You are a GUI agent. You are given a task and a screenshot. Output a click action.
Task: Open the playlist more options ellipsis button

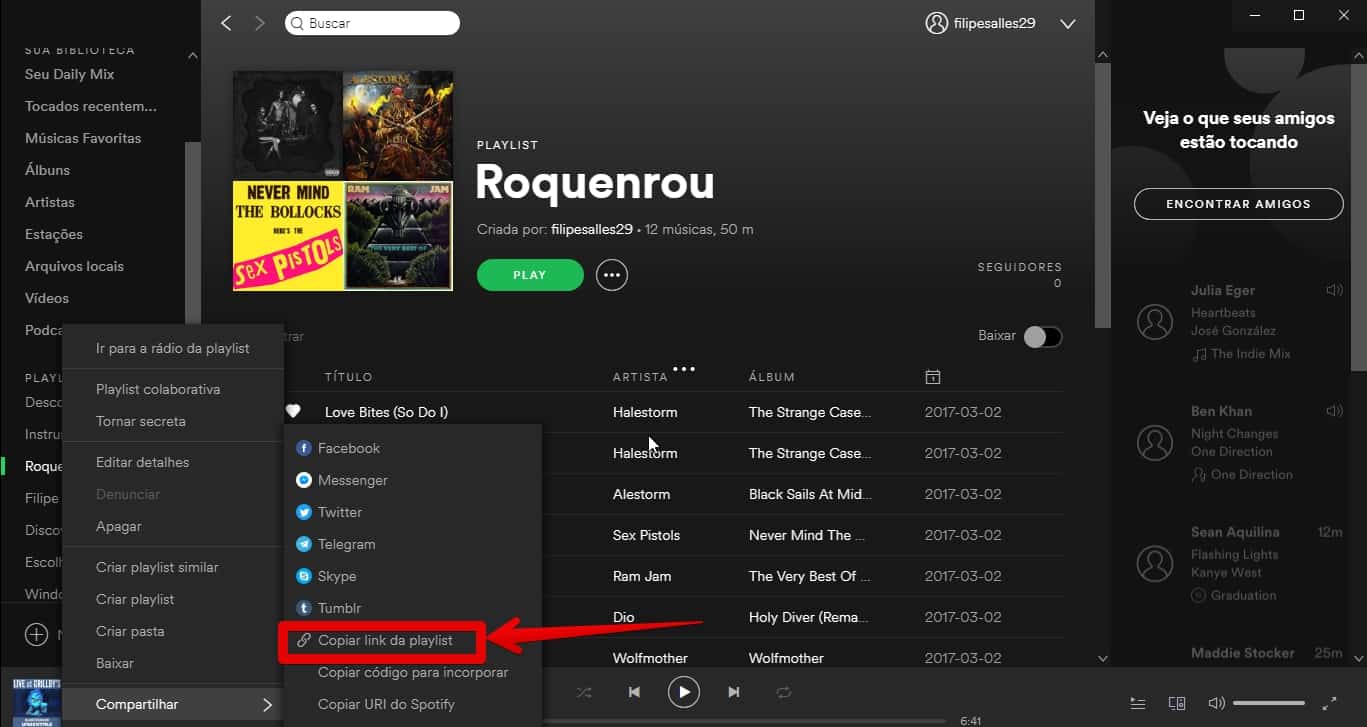click(x=612, y=274)
